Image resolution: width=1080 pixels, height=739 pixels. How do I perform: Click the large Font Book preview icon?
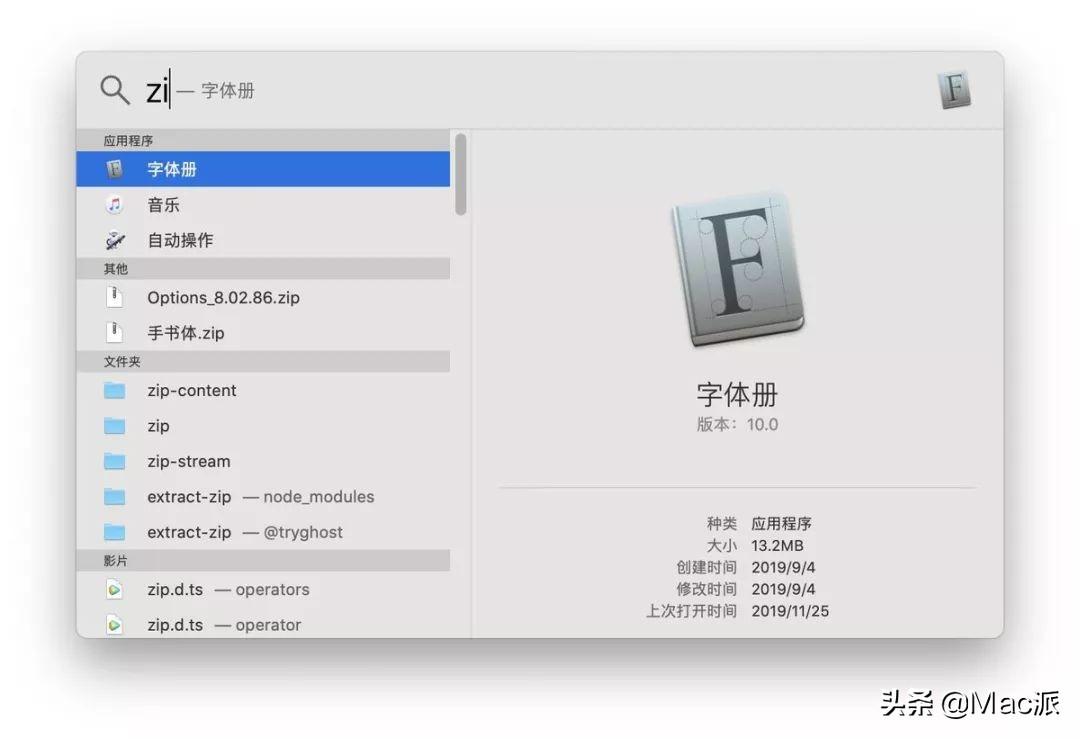pyautogui.click(x=738, y=269)
